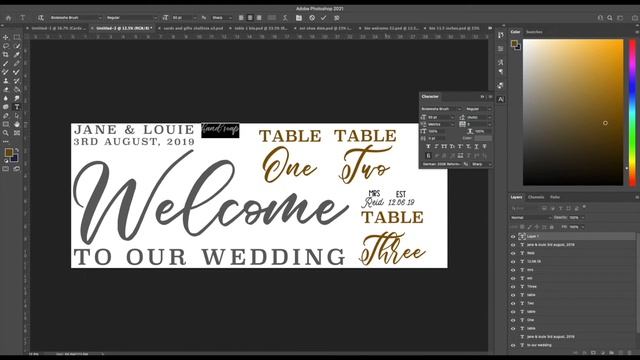This screenshot has height=360, width=640.
Task: Click the rainbow hue slider
Action: click(632, 112)
